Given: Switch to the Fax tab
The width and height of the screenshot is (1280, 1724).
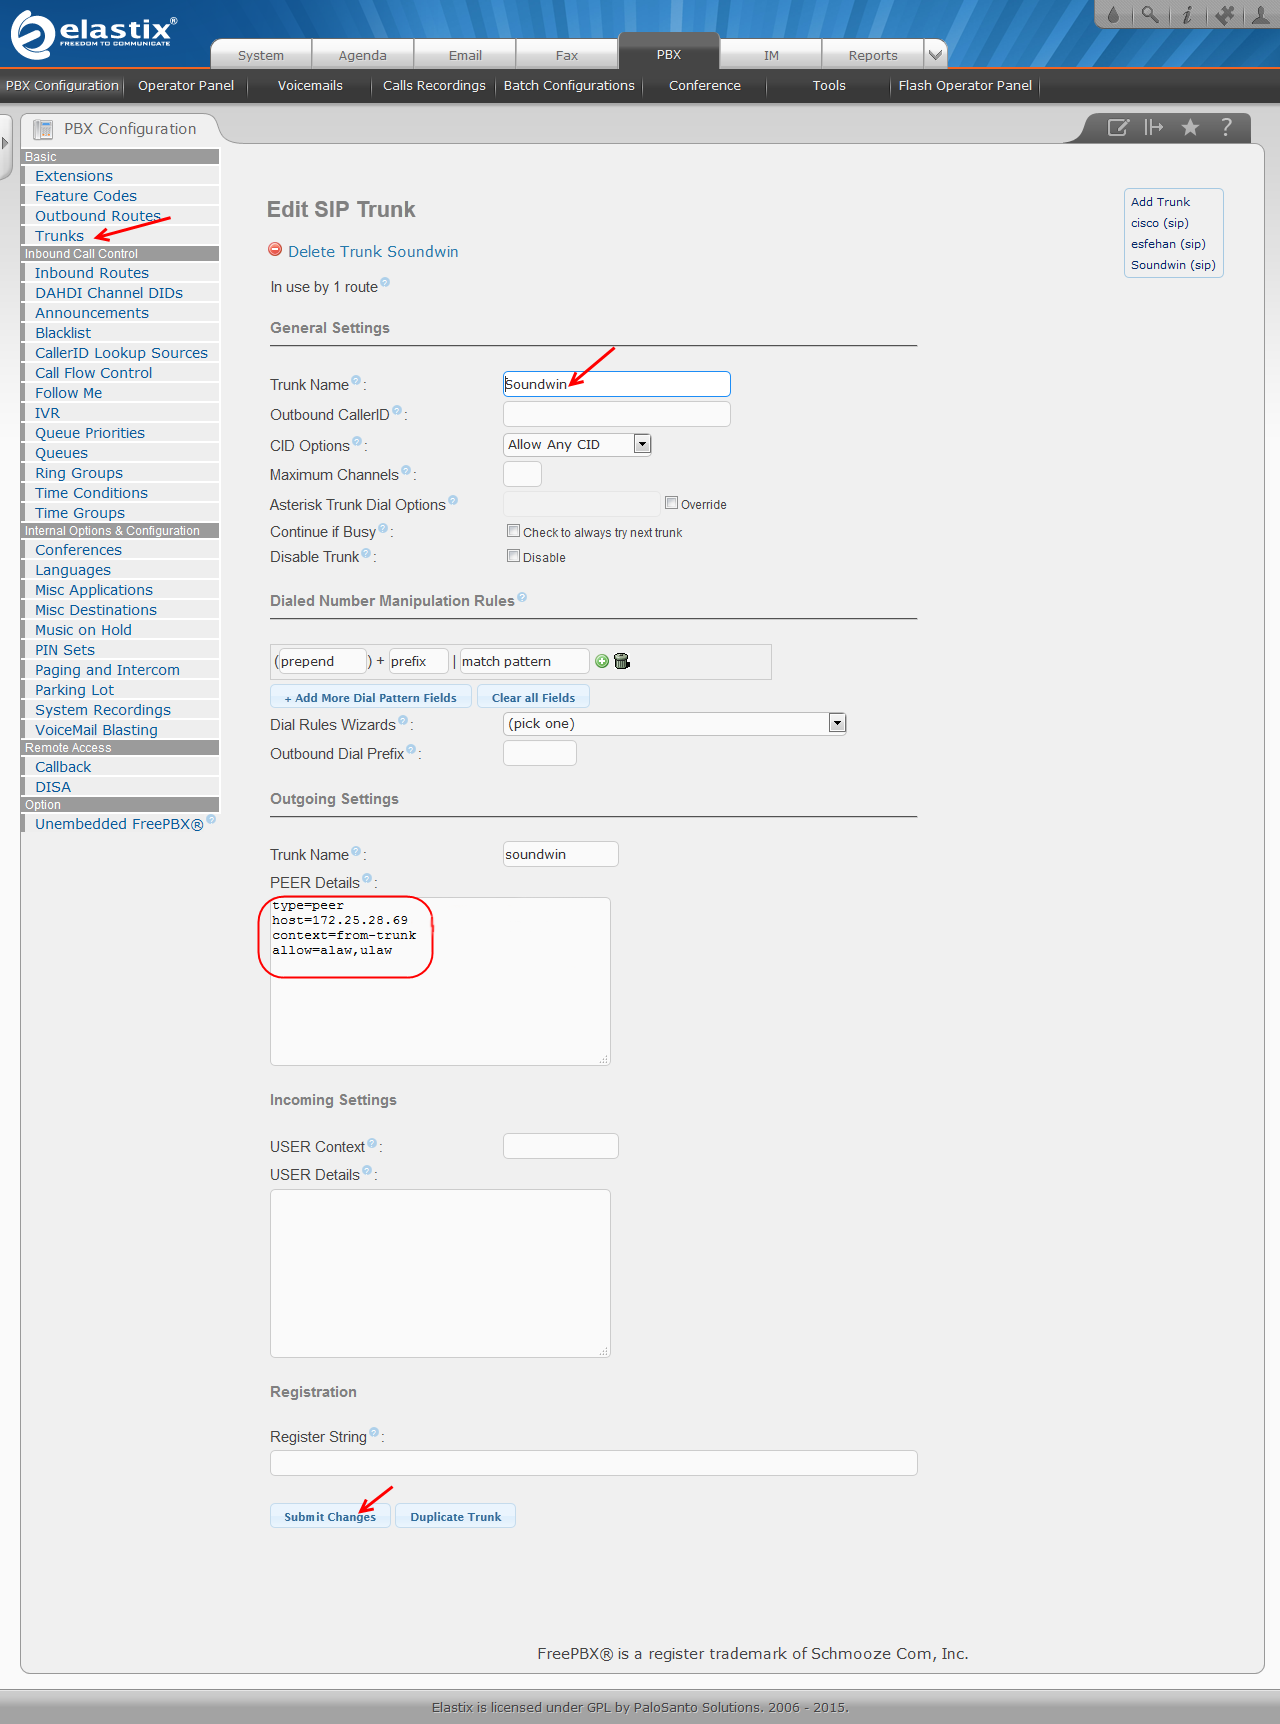Looking at the screenshot, I should (567, 55).
